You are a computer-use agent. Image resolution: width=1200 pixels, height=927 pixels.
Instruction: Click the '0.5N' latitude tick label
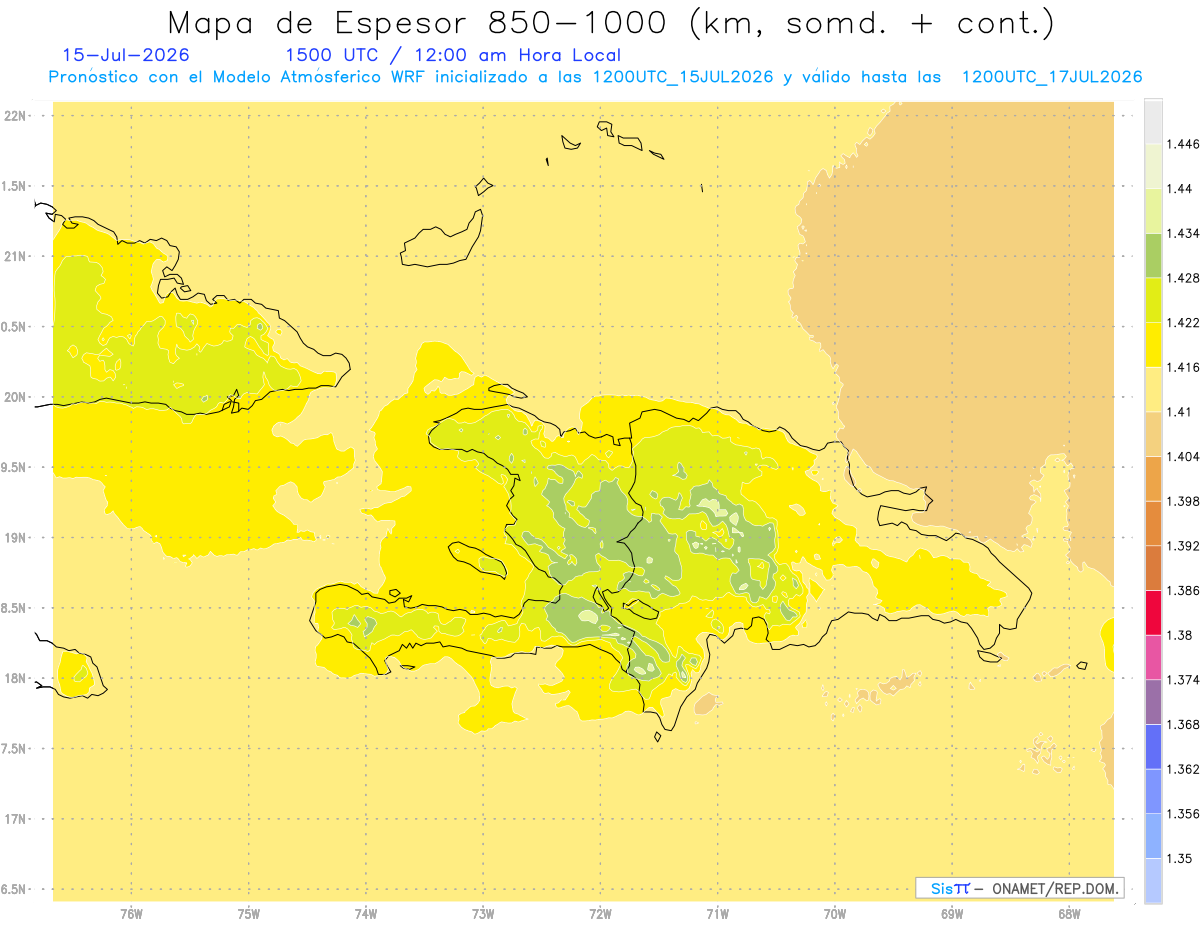(15, 327)
